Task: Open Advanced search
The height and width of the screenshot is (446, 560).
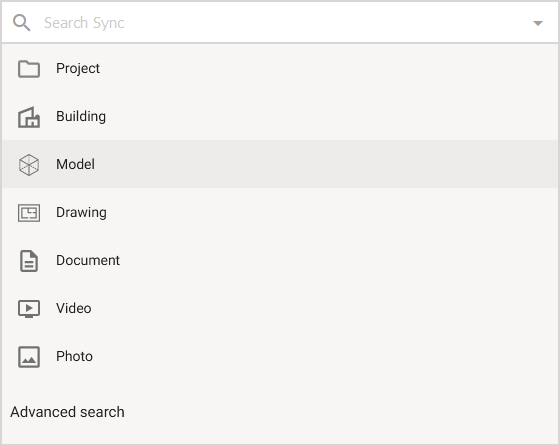Action: pyautogui.click(x=68, y=412)
